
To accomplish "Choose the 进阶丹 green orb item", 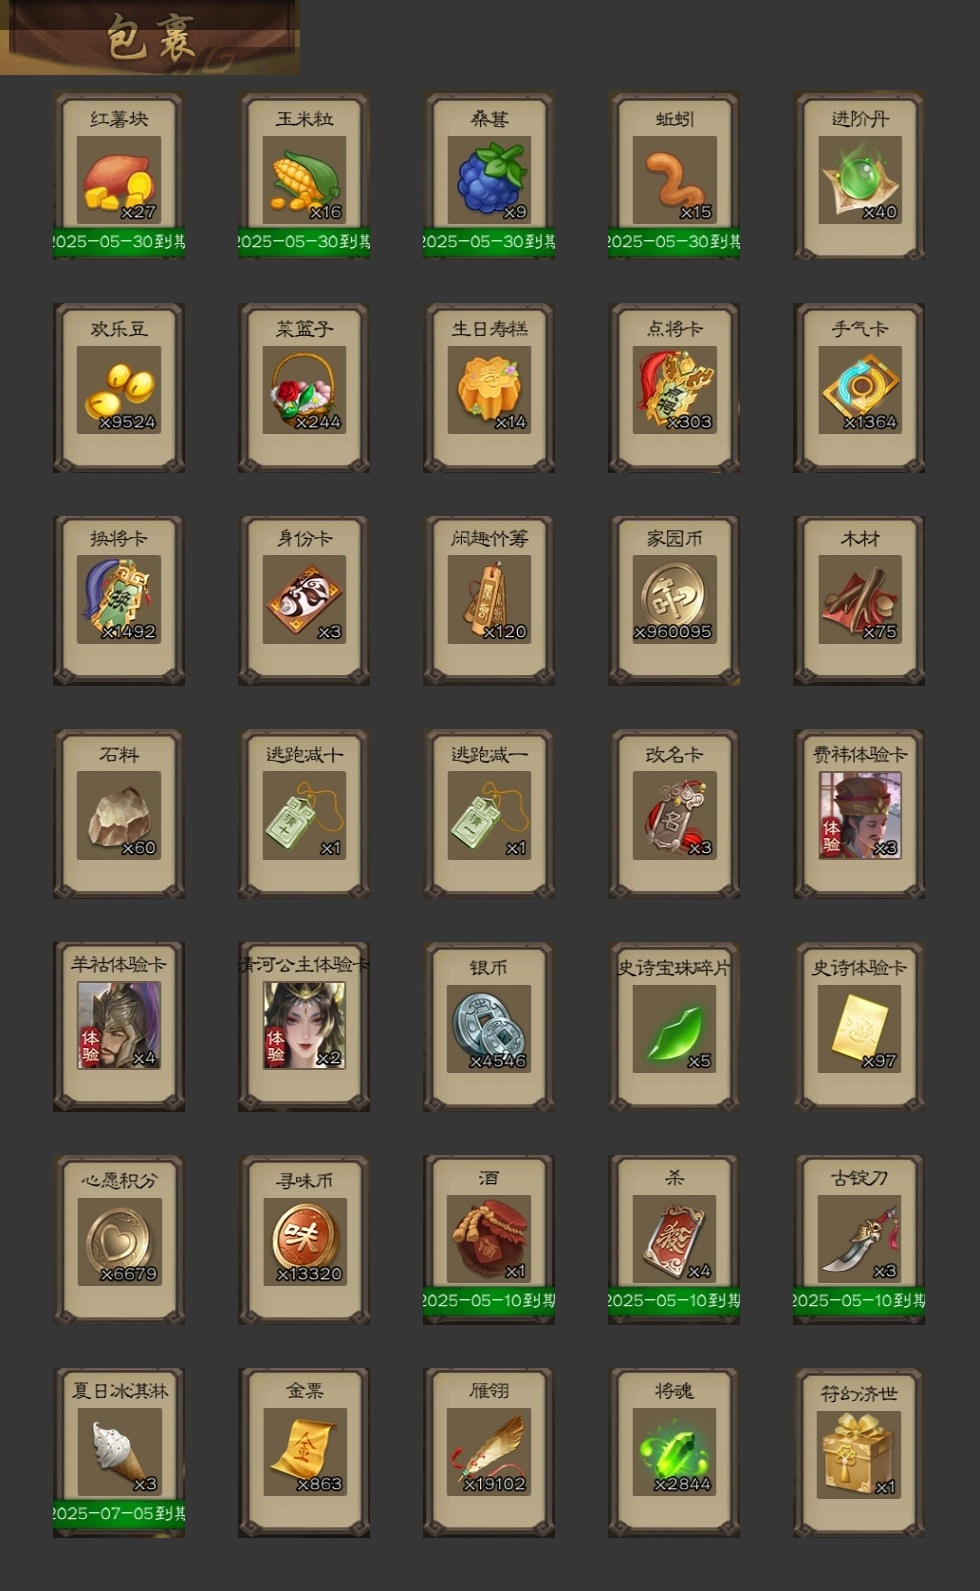I will tap(859, 176).
